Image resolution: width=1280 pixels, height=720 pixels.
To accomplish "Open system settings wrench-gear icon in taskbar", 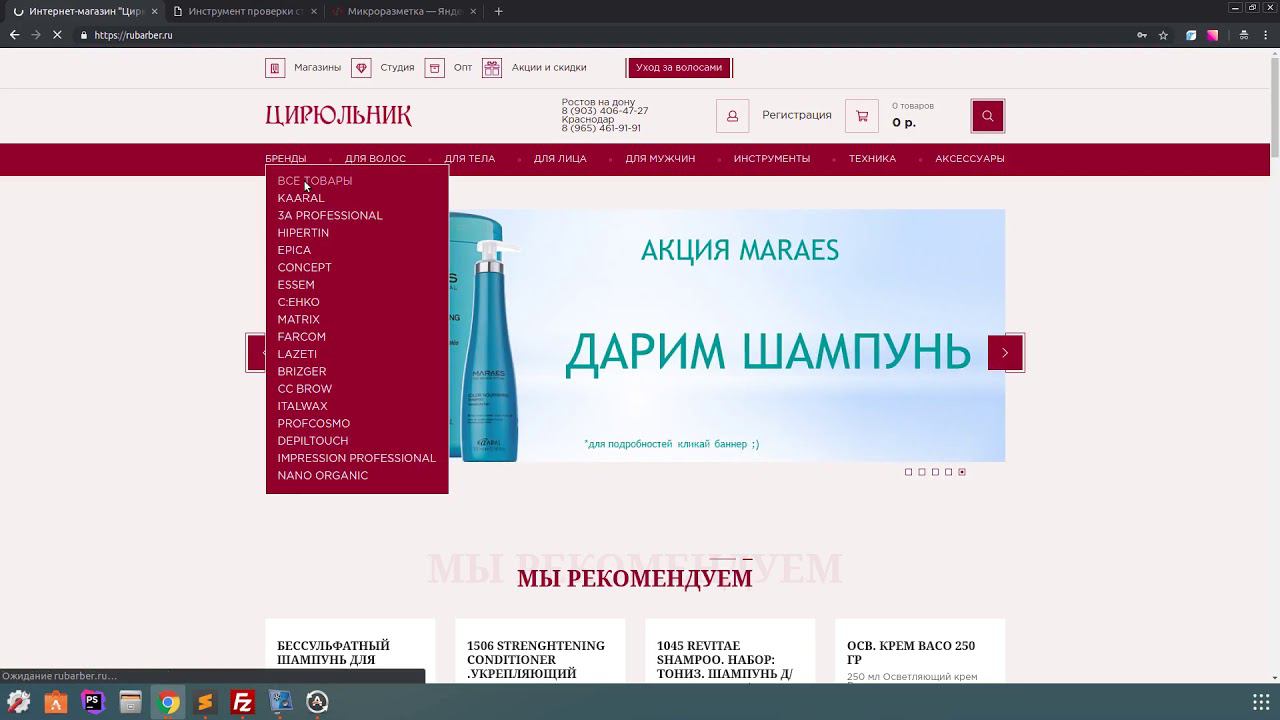I will coord(18,702).
